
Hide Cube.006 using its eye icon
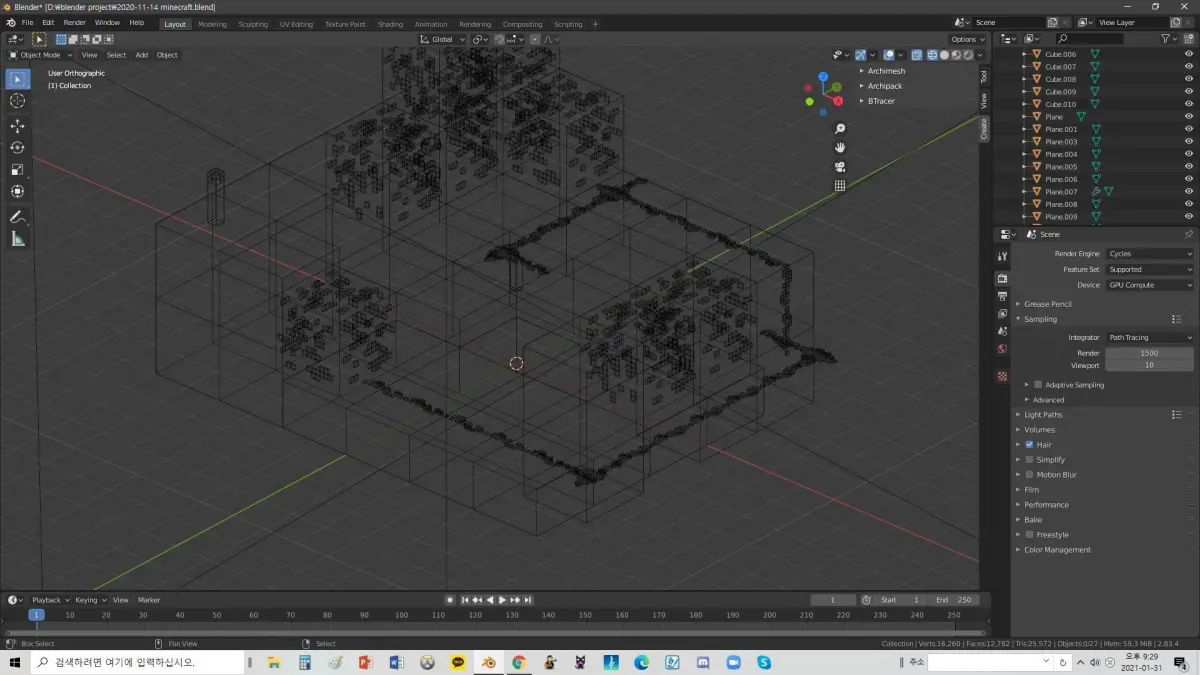1188,54
